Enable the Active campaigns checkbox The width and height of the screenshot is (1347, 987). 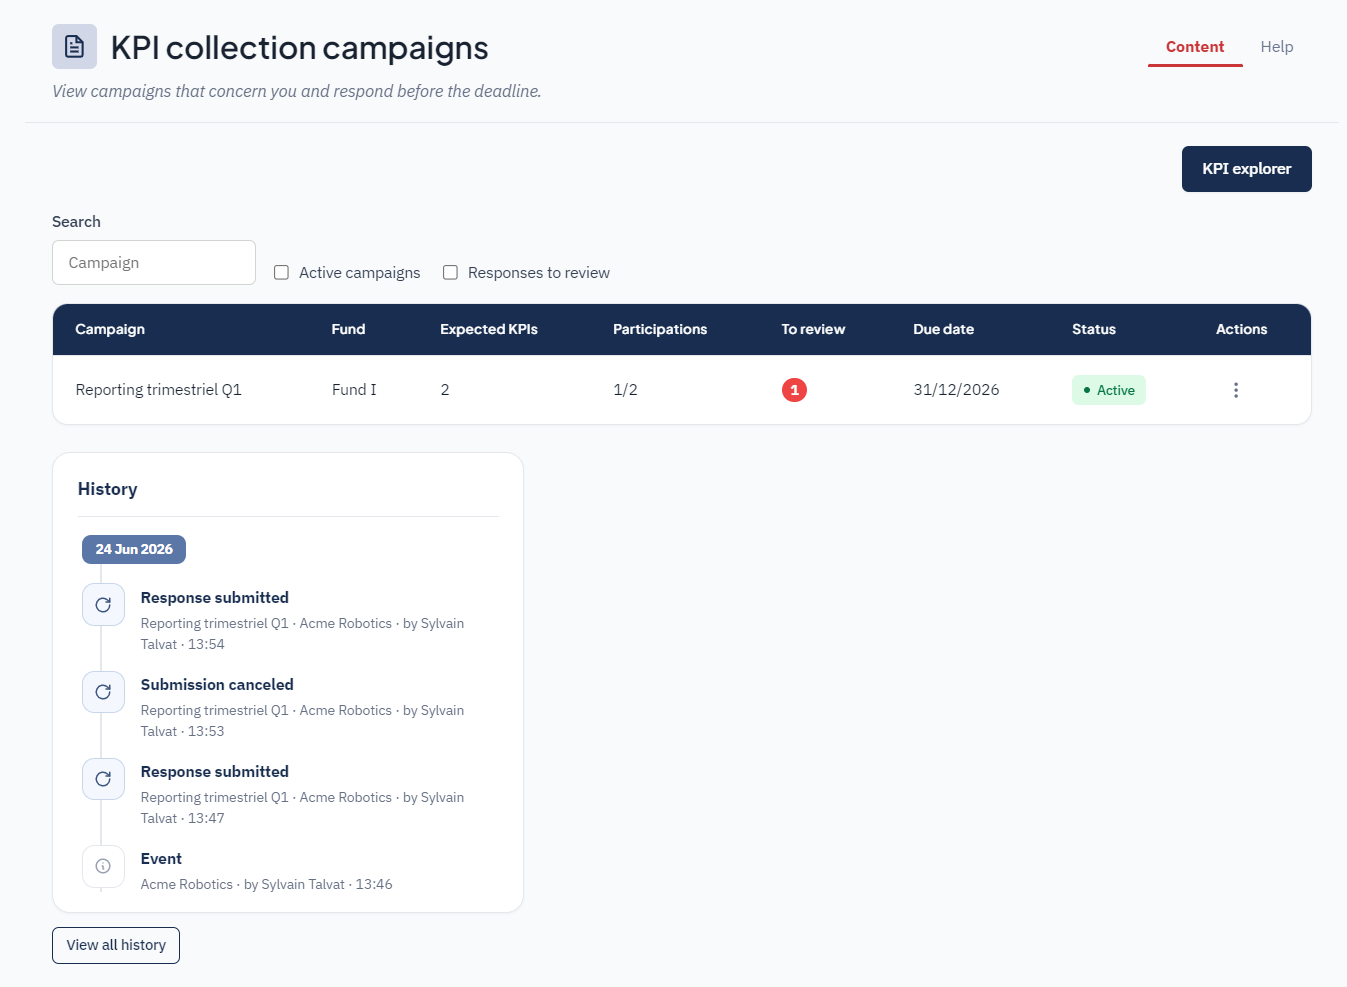coord(282,272)
